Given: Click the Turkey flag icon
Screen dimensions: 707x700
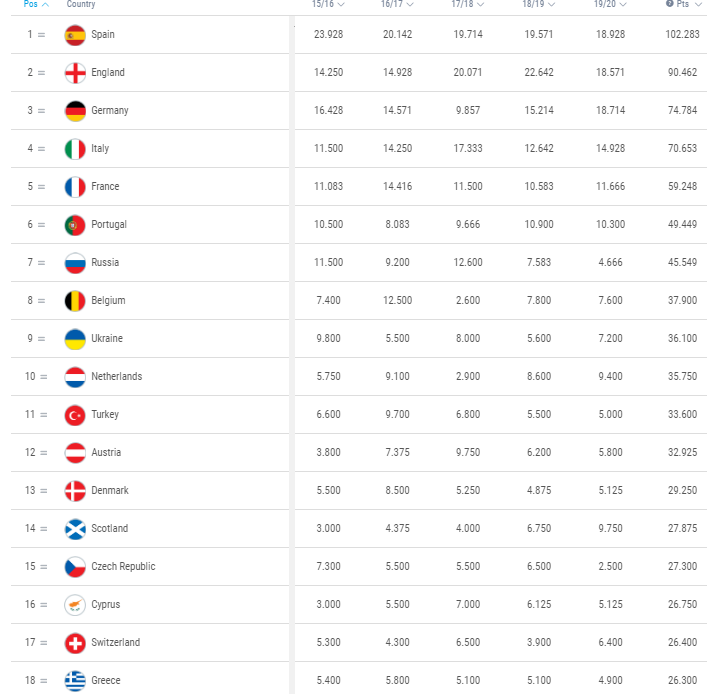Looking at the screenshot, I should click(x=75, y=415).
